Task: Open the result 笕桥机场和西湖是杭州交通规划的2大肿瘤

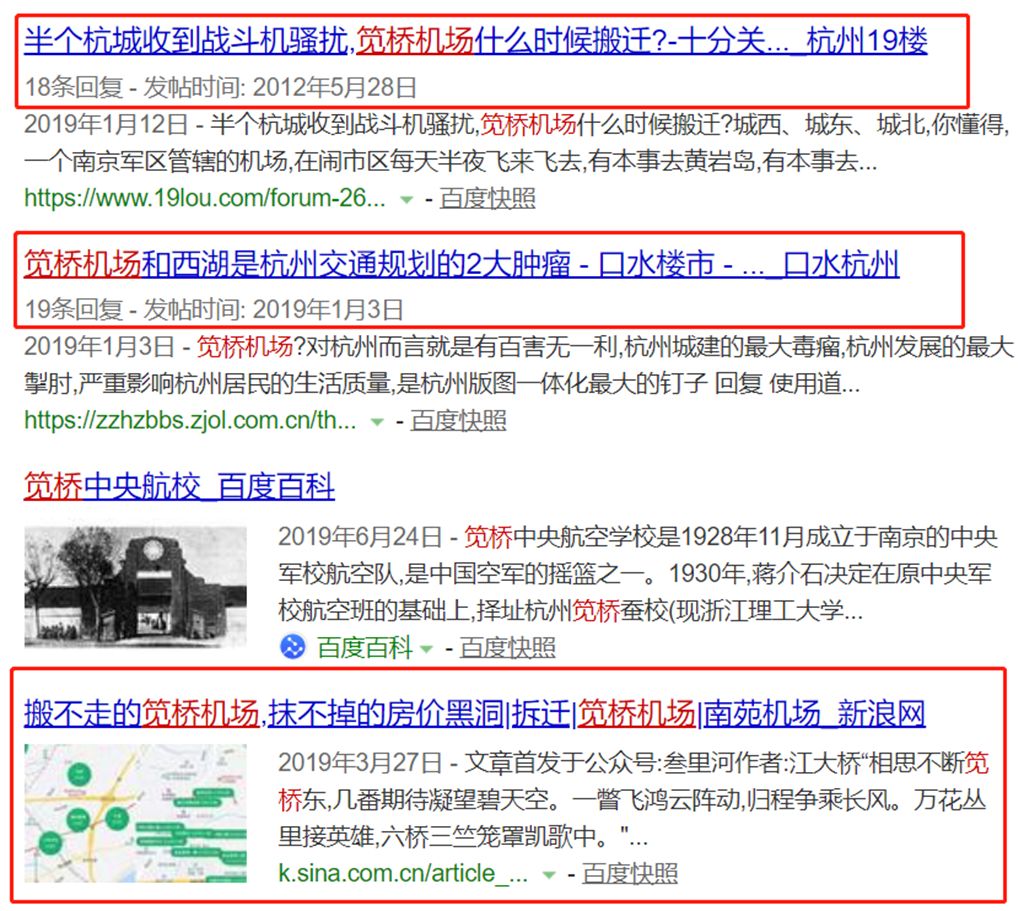Action: pyautogui.click(x=461, y=264)
